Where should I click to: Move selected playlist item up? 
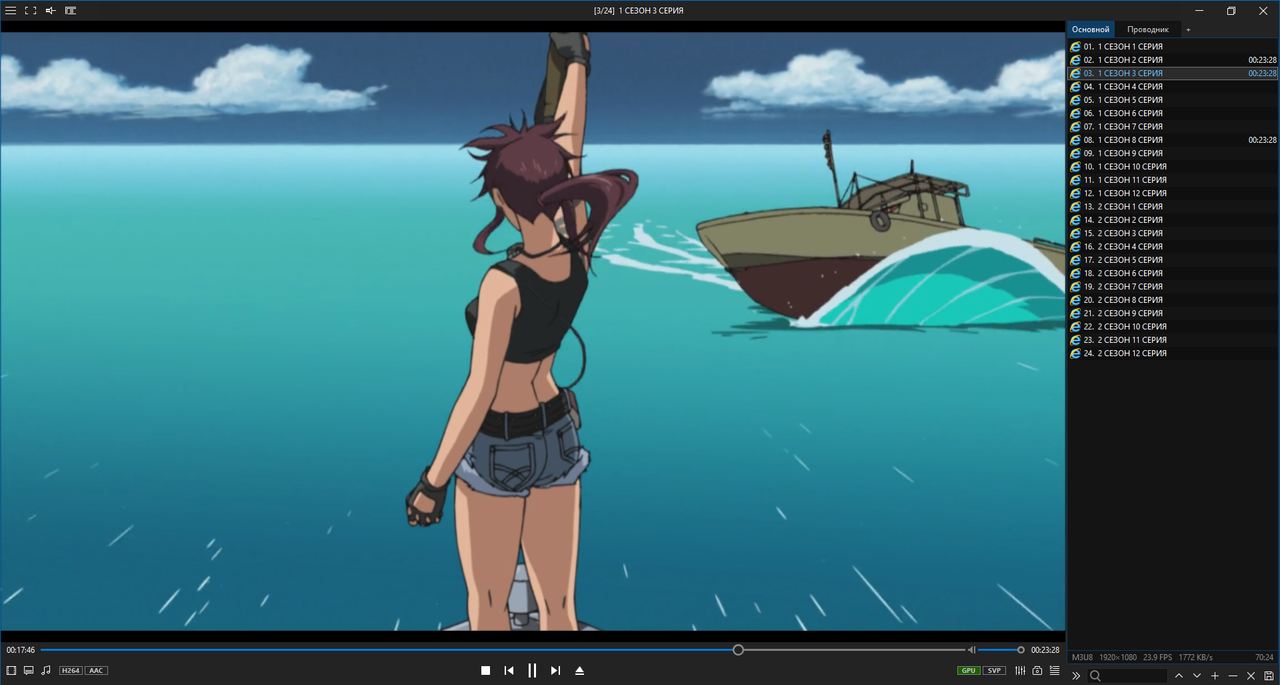pos(1179,676)
